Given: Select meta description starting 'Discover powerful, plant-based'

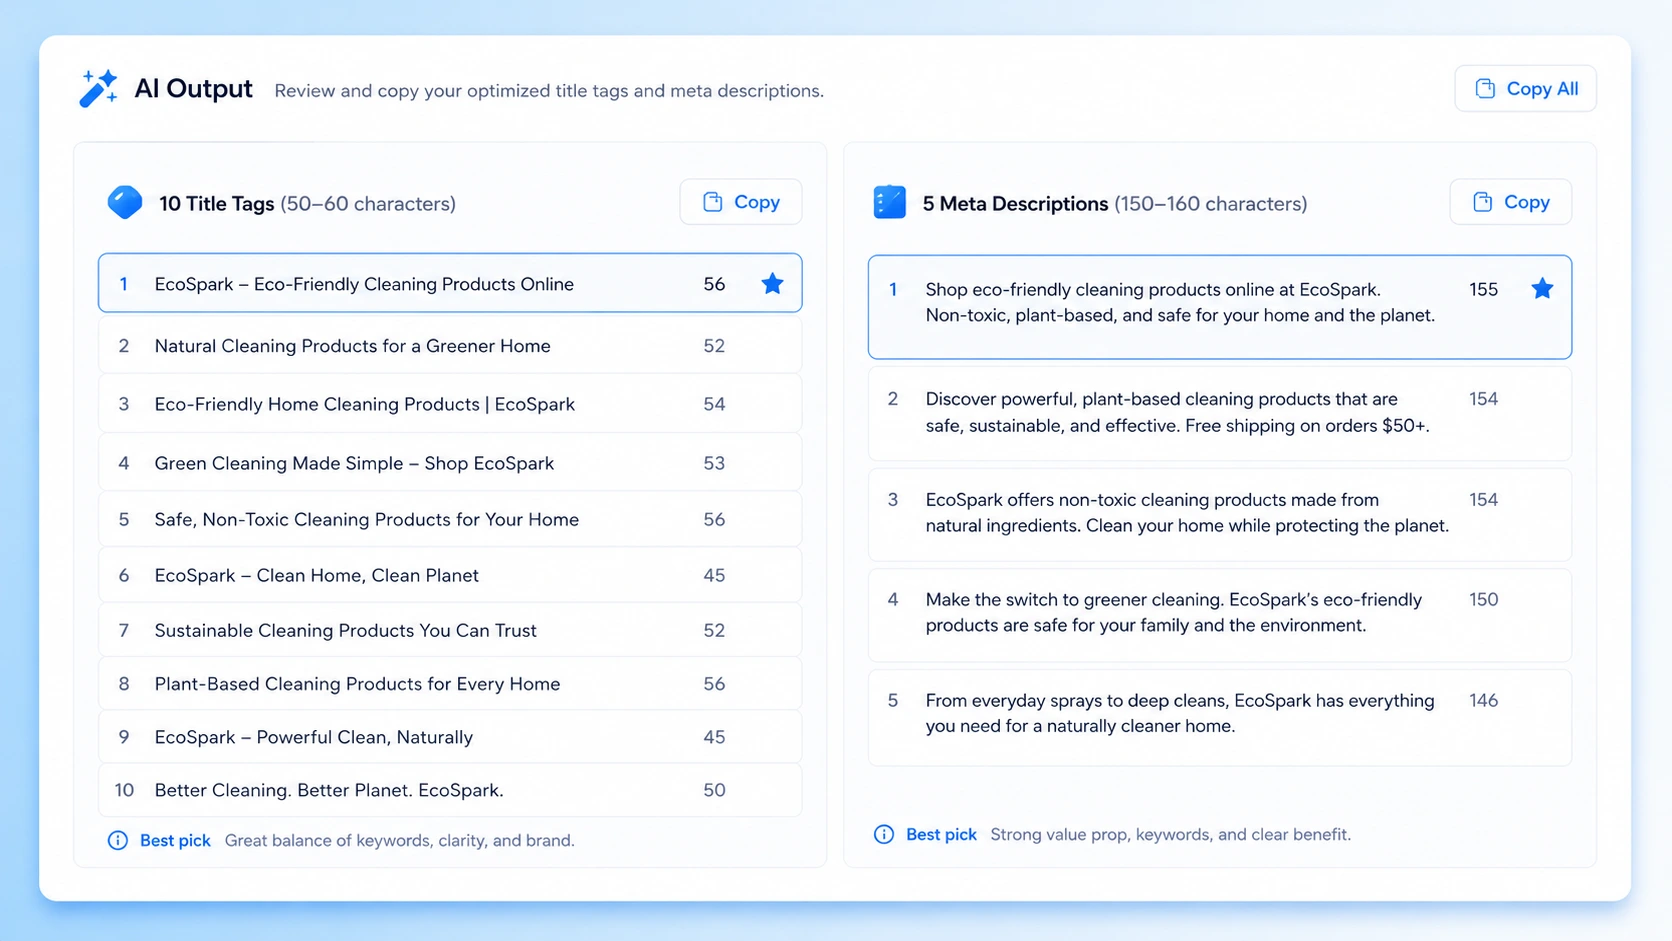Looking at the screenshot, I should (x=1220, y=413).
